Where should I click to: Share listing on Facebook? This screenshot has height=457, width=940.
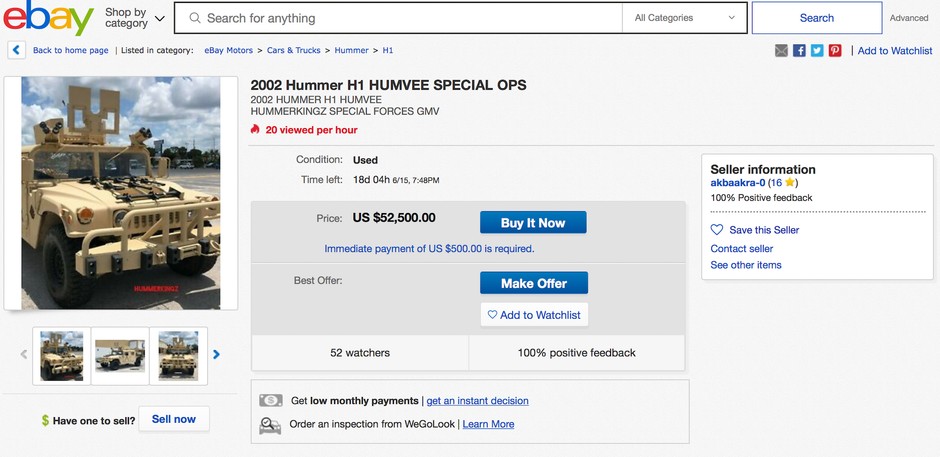799,51
